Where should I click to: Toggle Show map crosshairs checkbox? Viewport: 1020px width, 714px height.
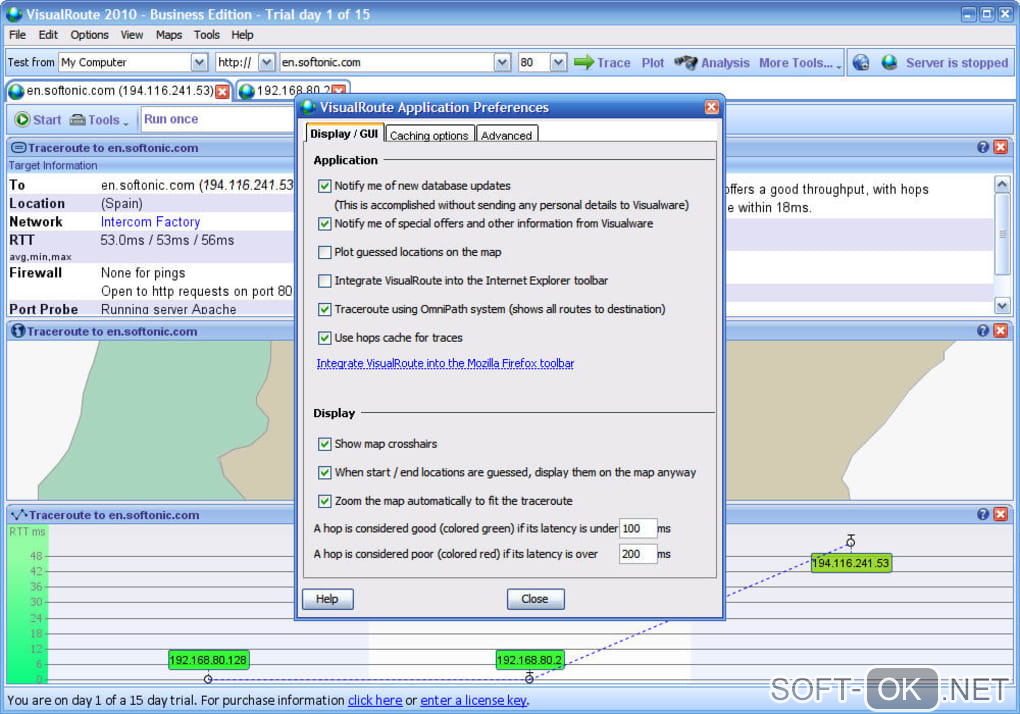pos(325,444)
